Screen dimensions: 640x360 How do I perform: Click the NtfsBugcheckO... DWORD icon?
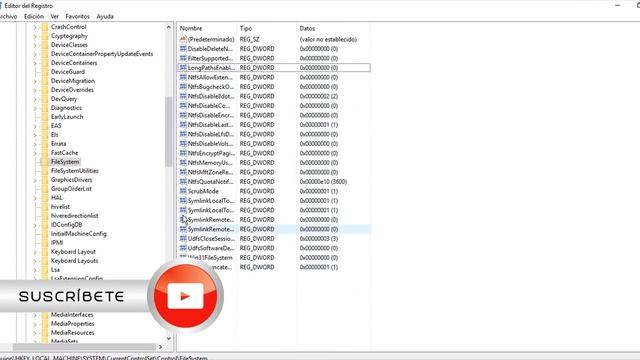pyautogui.click(x=183, y=87)
